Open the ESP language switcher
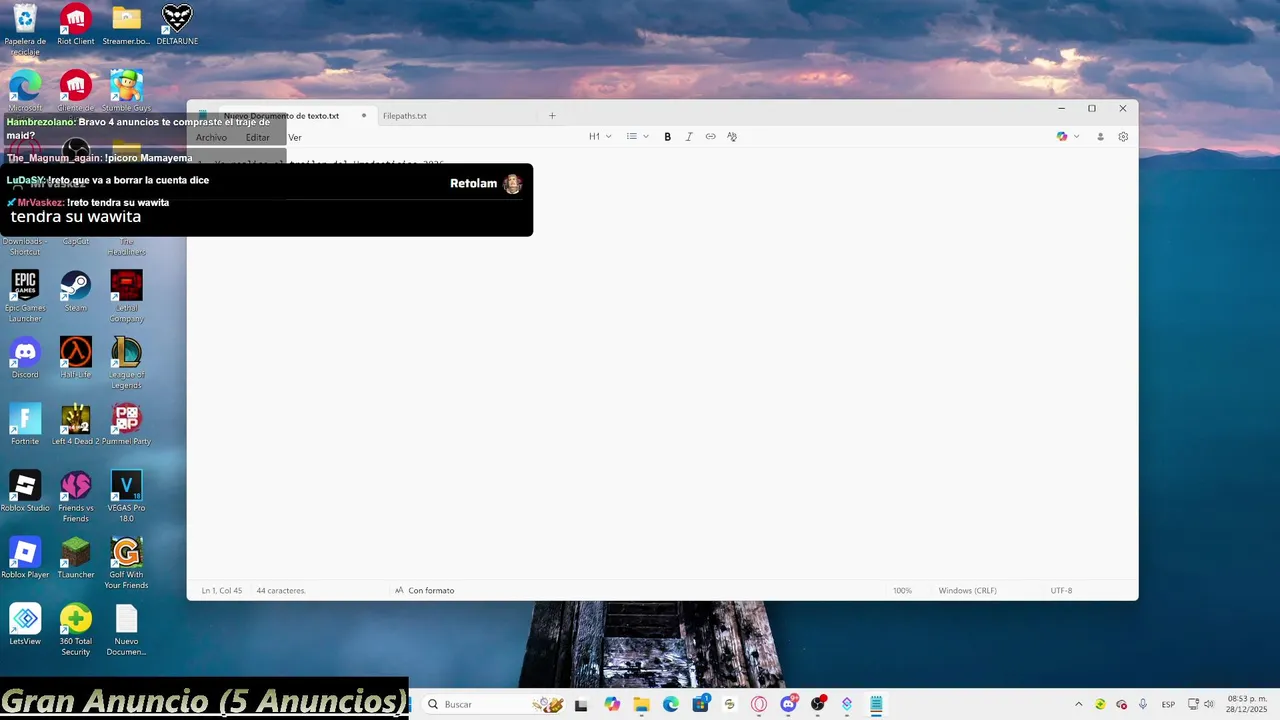 pos(1168,704)
